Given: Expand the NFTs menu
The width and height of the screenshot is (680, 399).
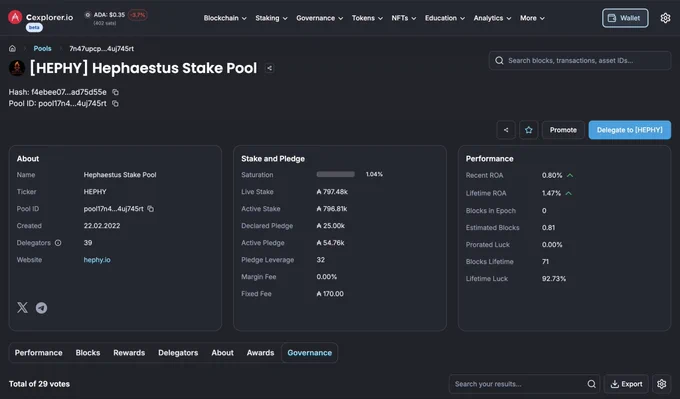Looking at the screenshot, I should [x=403, y=18].
